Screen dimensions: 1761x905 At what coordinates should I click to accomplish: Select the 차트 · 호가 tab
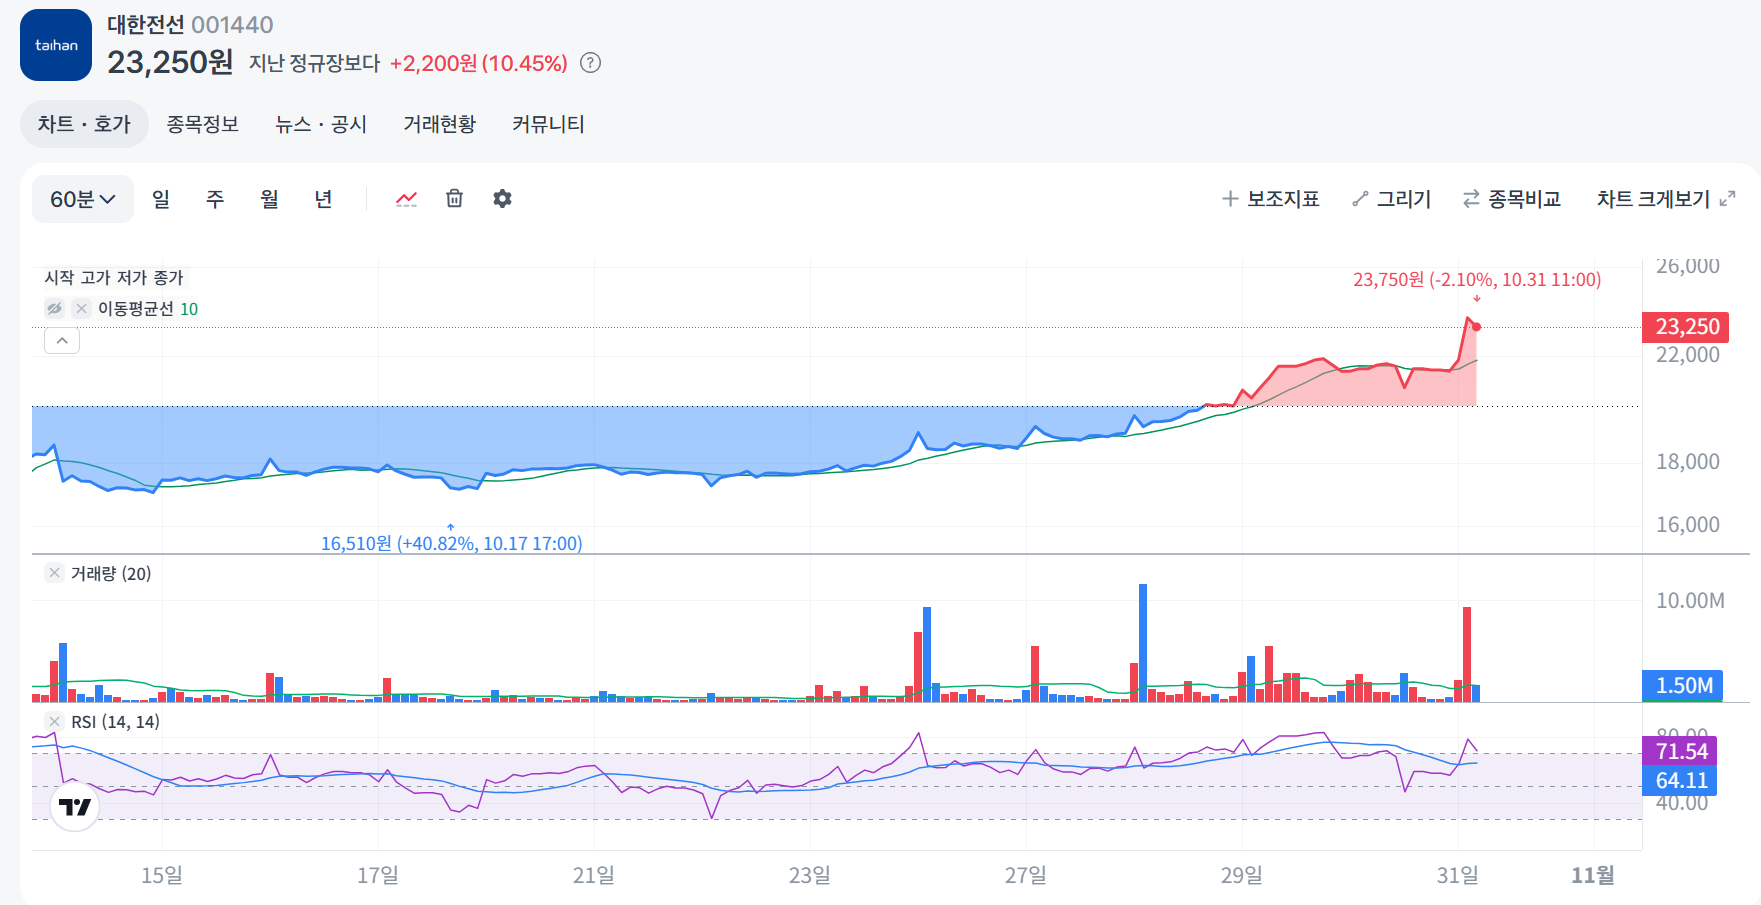point(84,124)
